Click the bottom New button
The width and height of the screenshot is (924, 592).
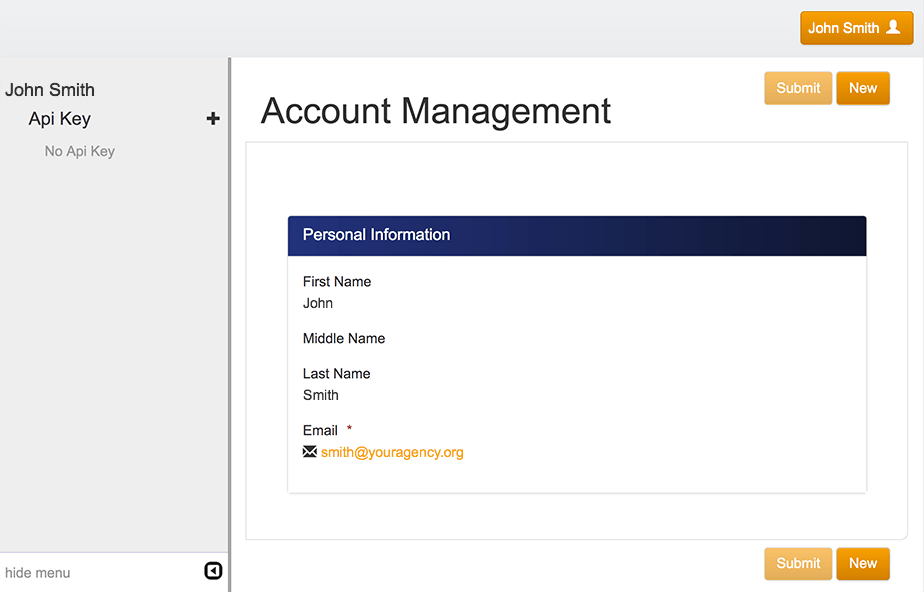pos(863,564)
